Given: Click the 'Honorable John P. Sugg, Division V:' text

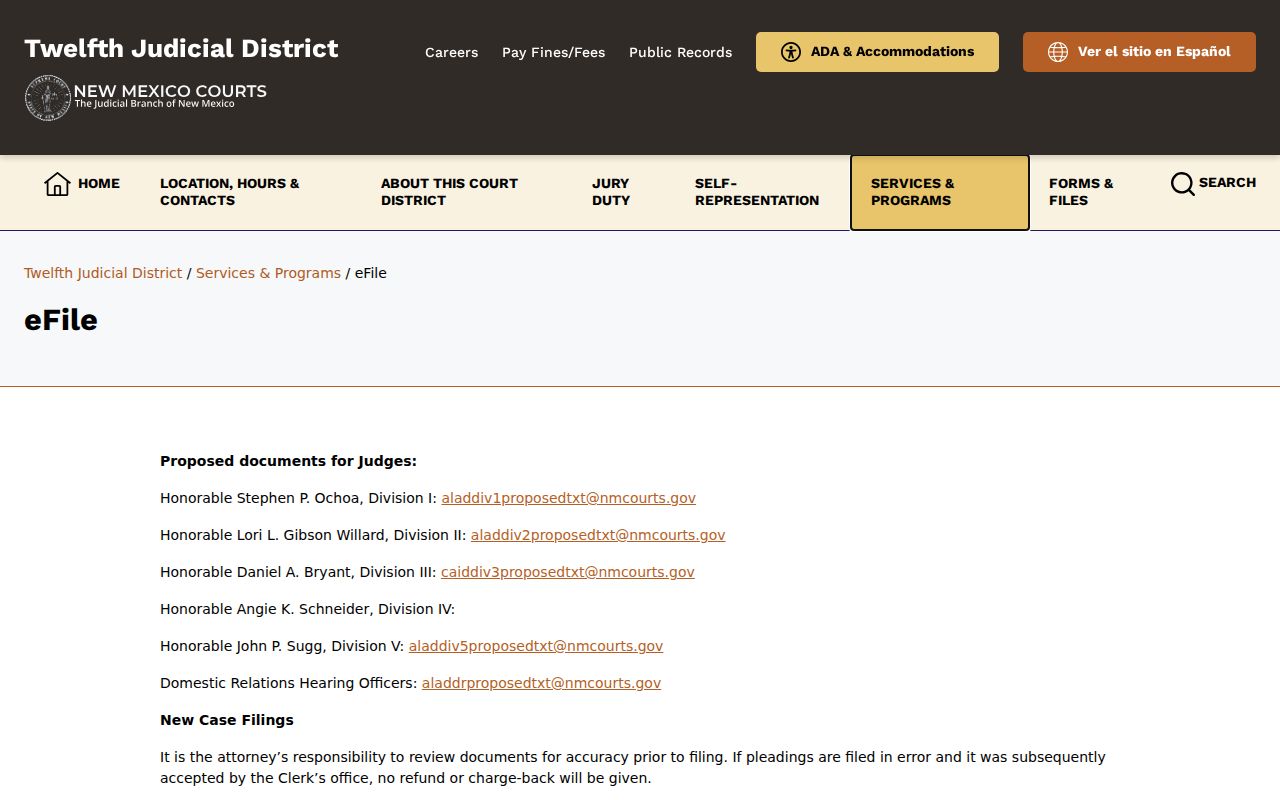Looking at the screenshot, I should 282,646.
